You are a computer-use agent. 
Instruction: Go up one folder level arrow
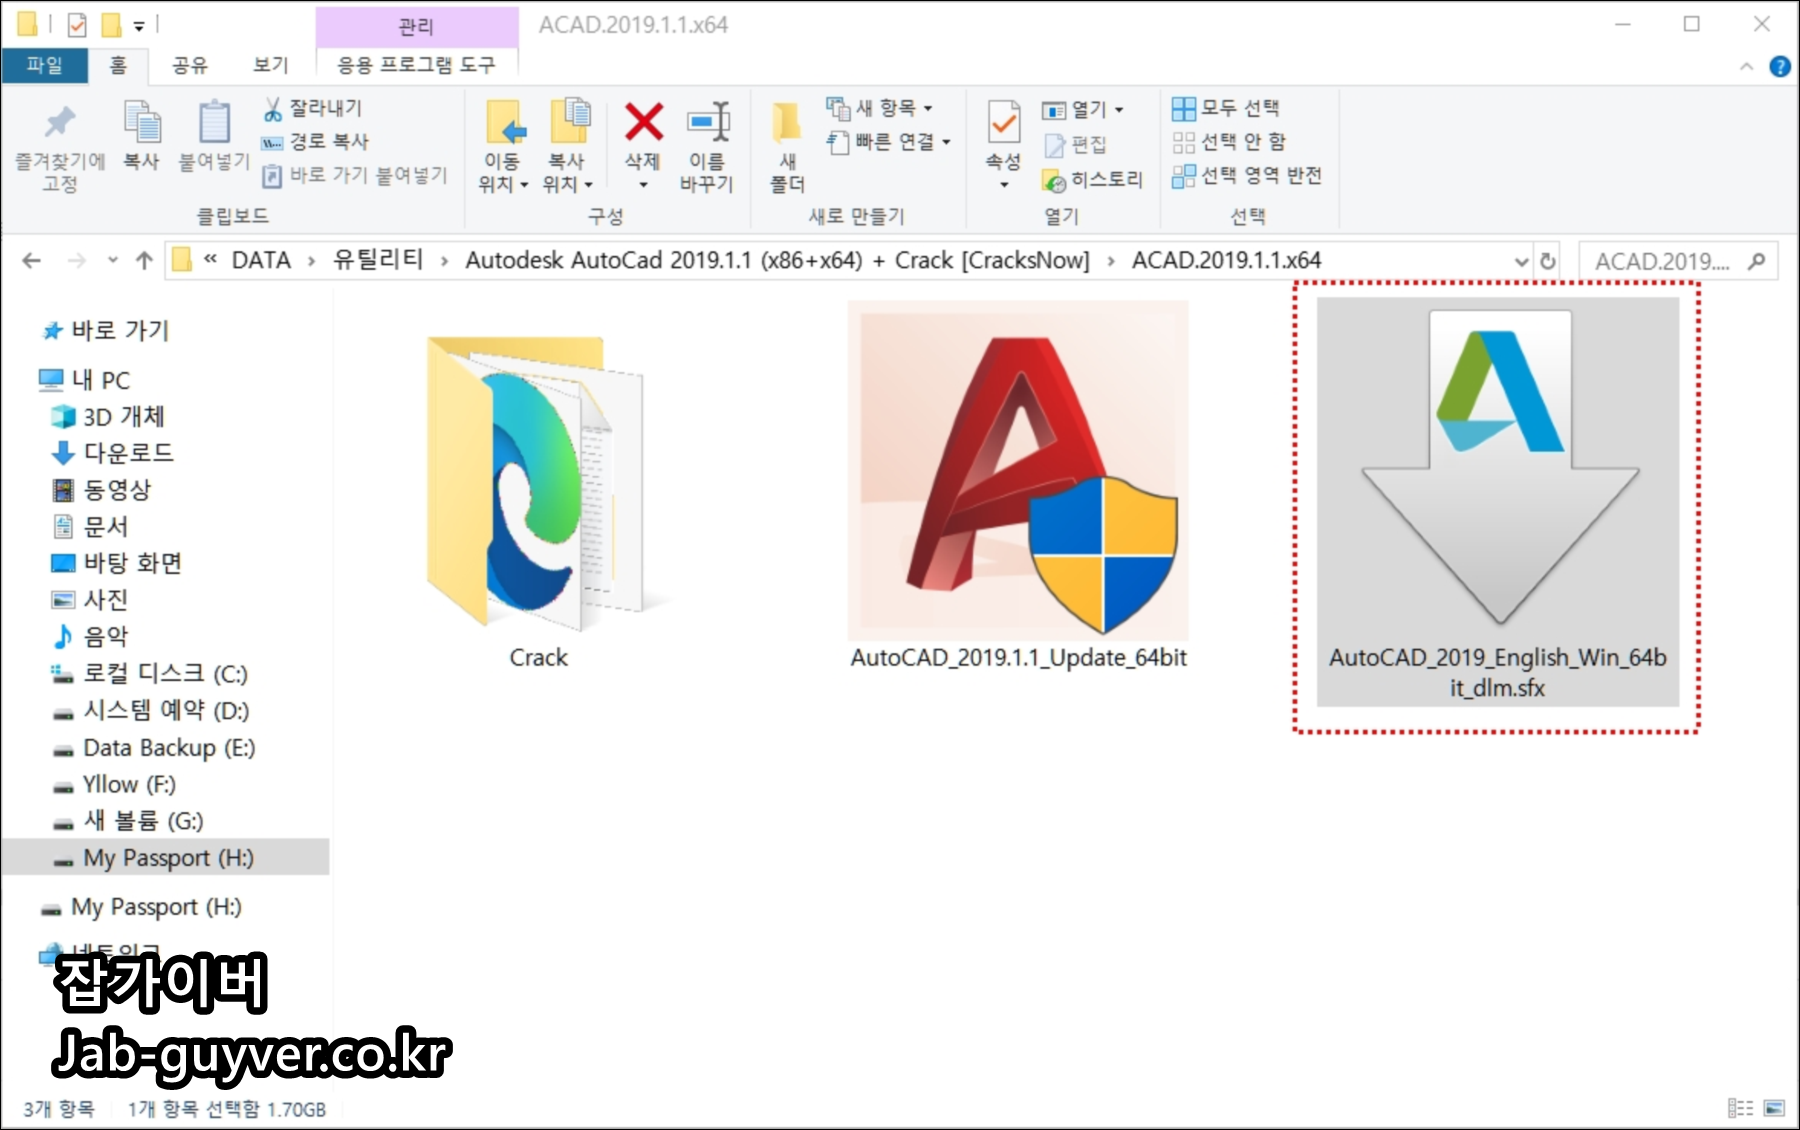coord(144,261)
